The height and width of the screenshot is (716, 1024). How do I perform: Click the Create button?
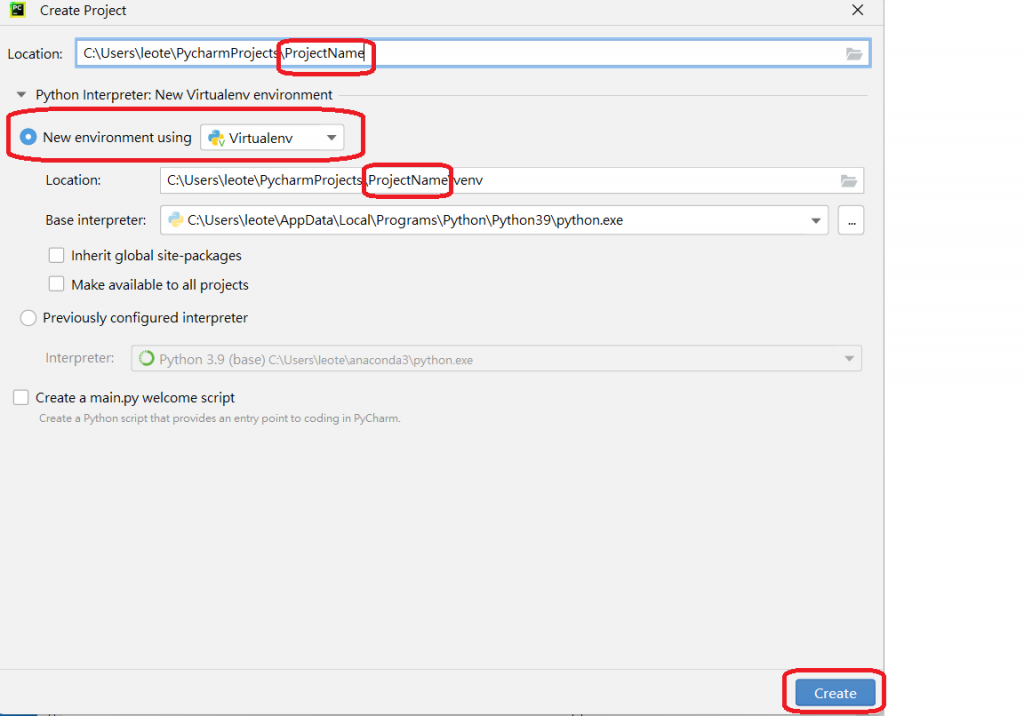pyautogui.click(x=835, y=693)
